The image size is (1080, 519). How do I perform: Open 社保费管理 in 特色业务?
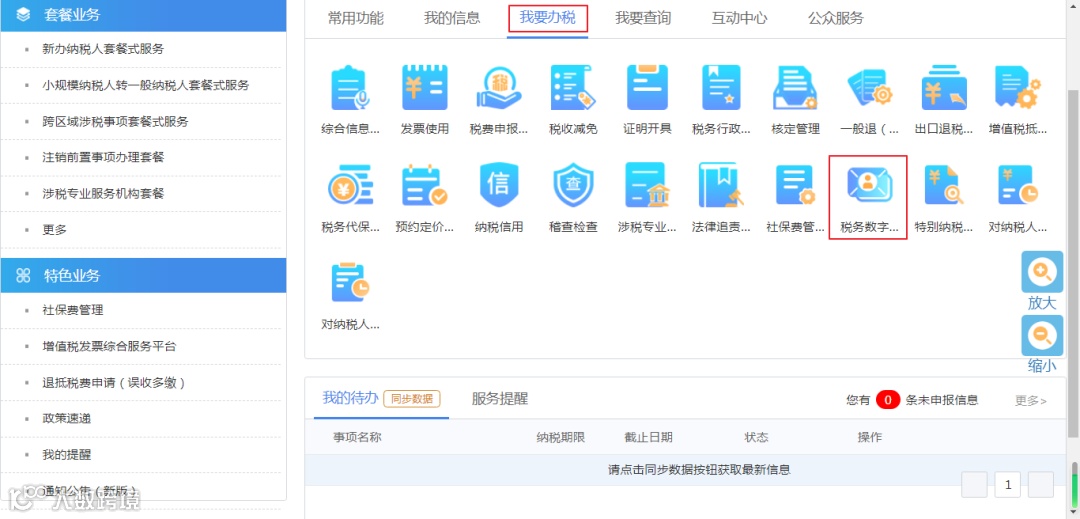73,310
